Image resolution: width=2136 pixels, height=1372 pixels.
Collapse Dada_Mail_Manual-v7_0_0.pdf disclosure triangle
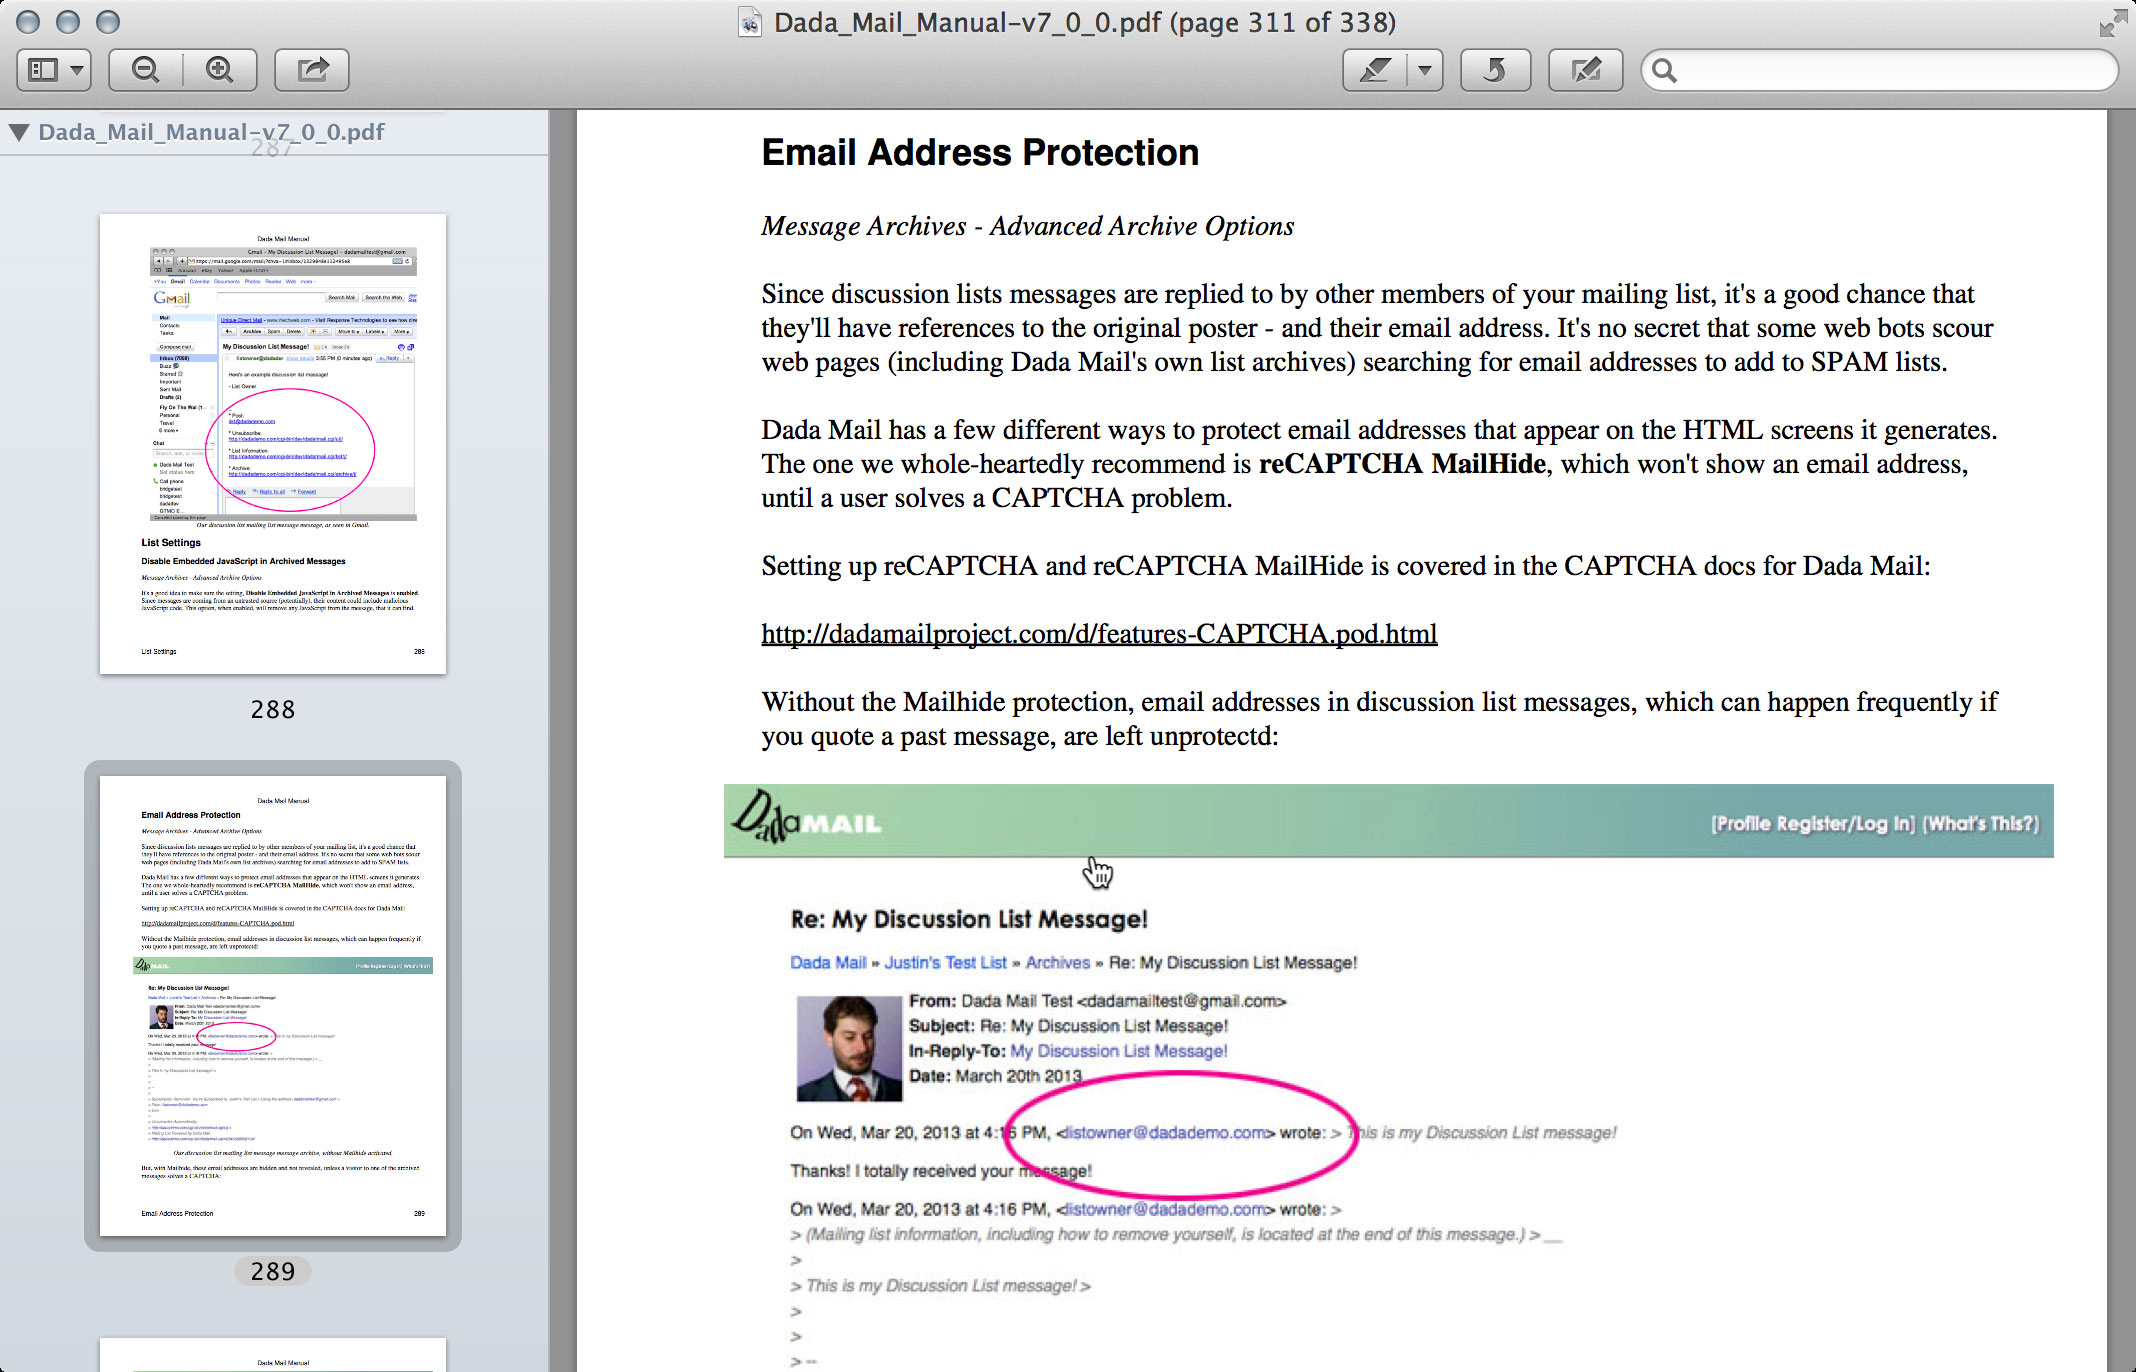[x=19, y=132]
